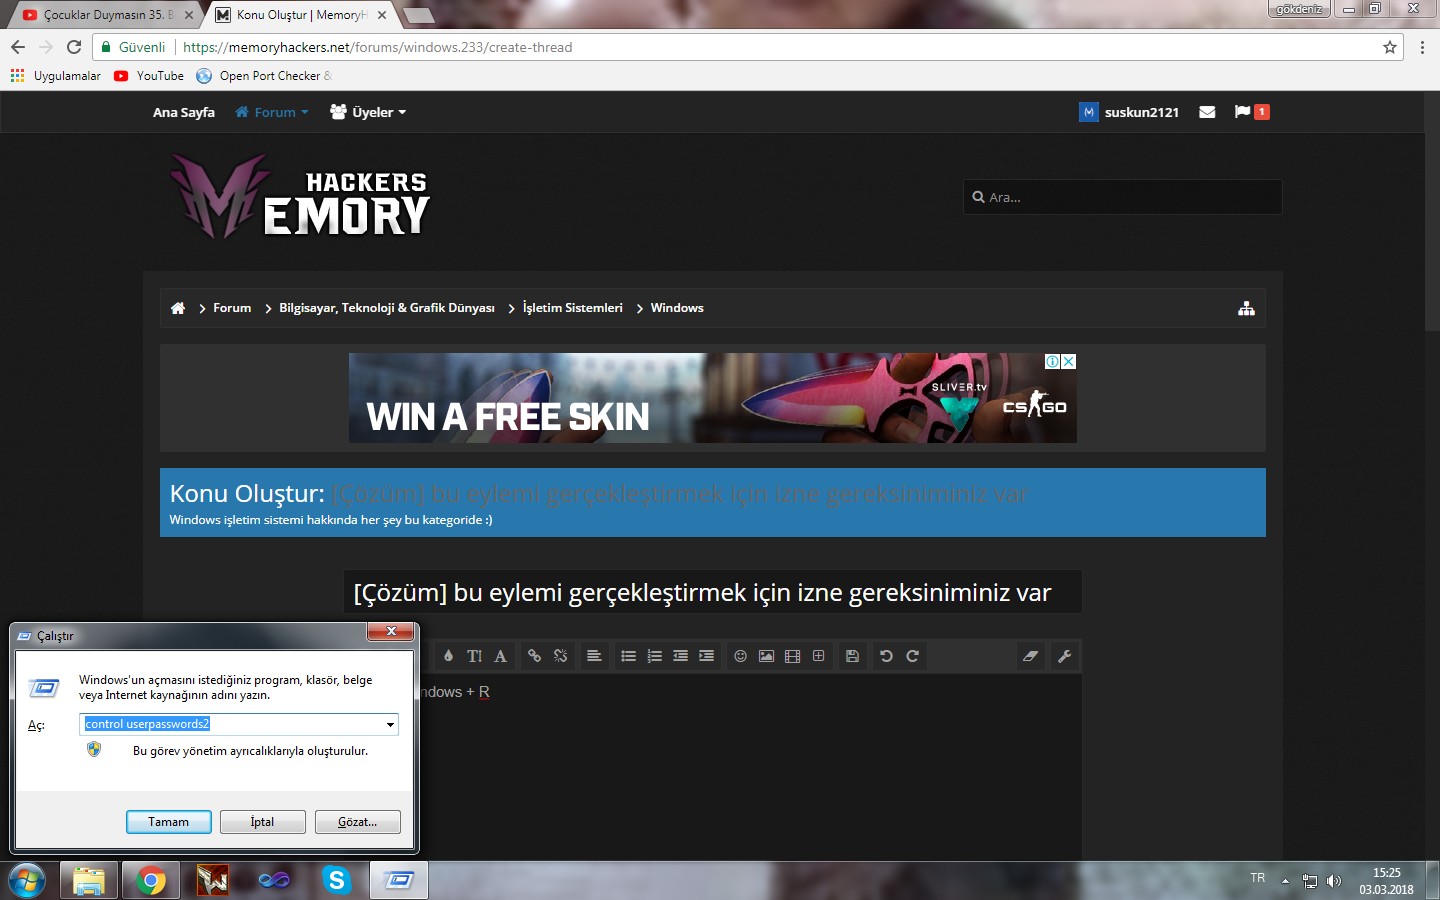Click the Chrome address bar URL
The image size is (1440, 900).
click(378, 47)
